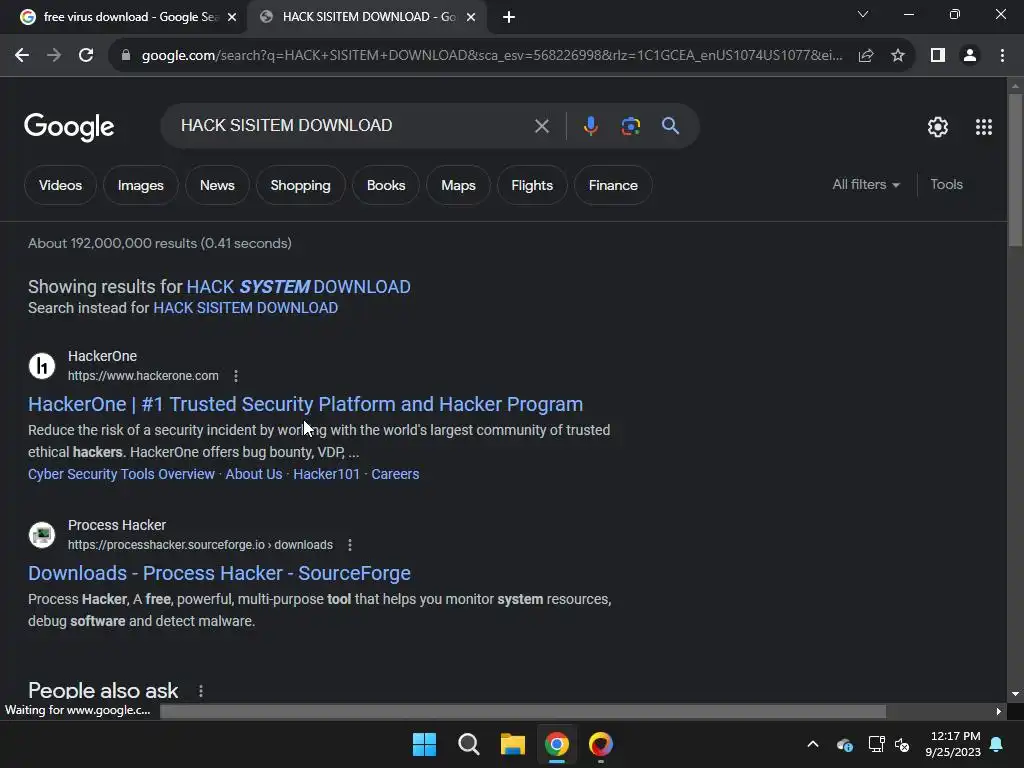Filter results by Finance
Screen dimensions: 1024x768
pyautogui.click(x=613, y=185)
